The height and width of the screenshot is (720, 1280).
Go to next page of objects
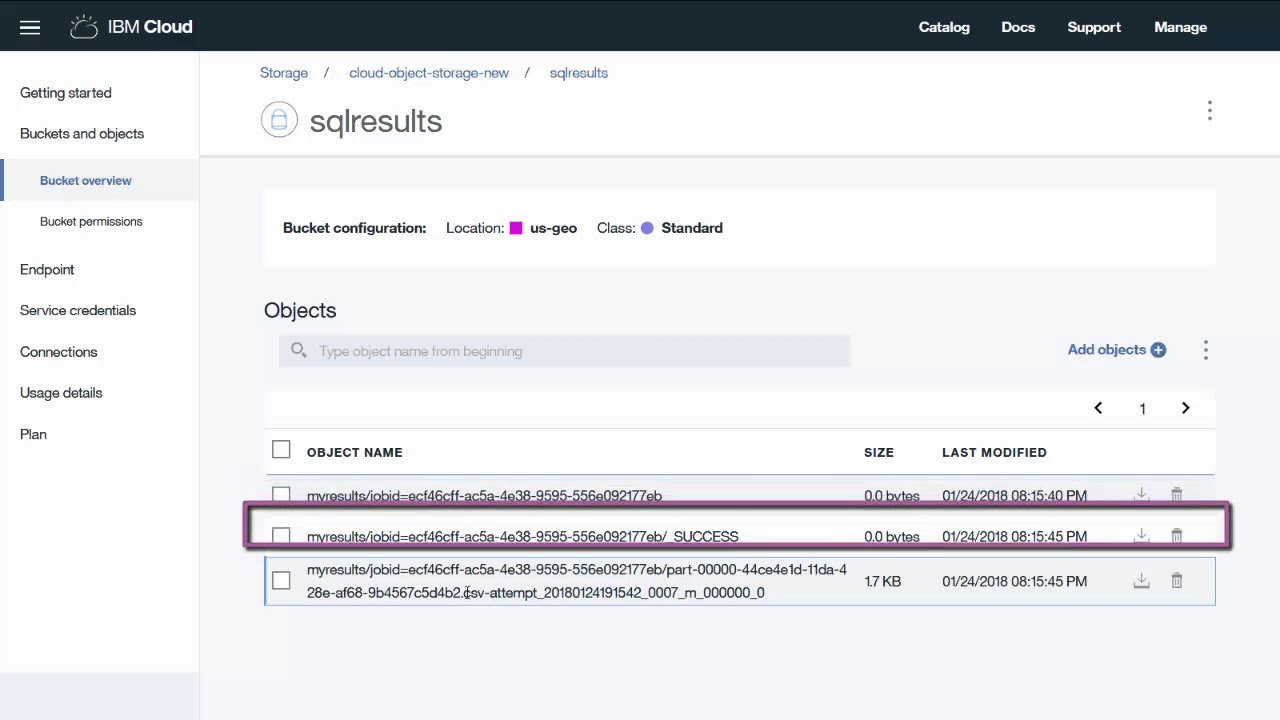pyautogui.click(x=1185, y=408)
